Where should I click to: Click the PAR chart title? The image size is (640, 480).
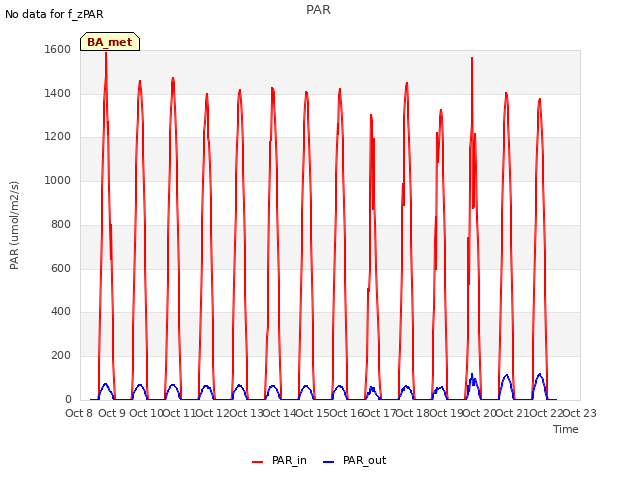[318, 10]
